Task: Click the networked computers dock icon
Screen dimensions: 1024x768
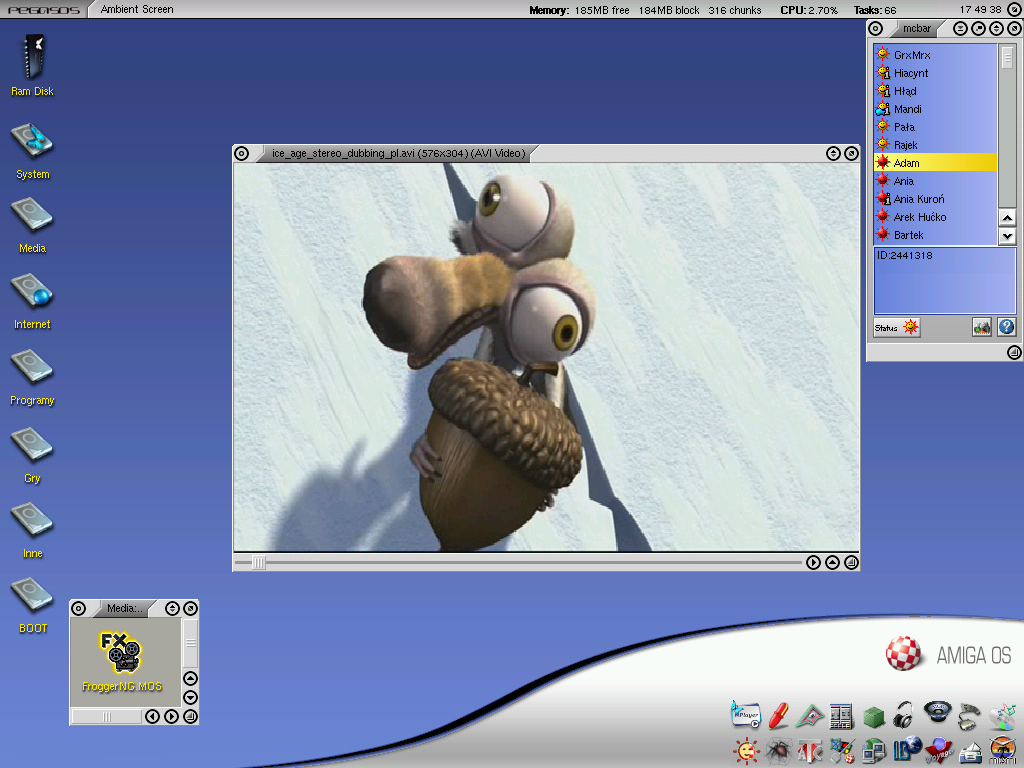Action: pyautogui.click(x=873, y=751)
